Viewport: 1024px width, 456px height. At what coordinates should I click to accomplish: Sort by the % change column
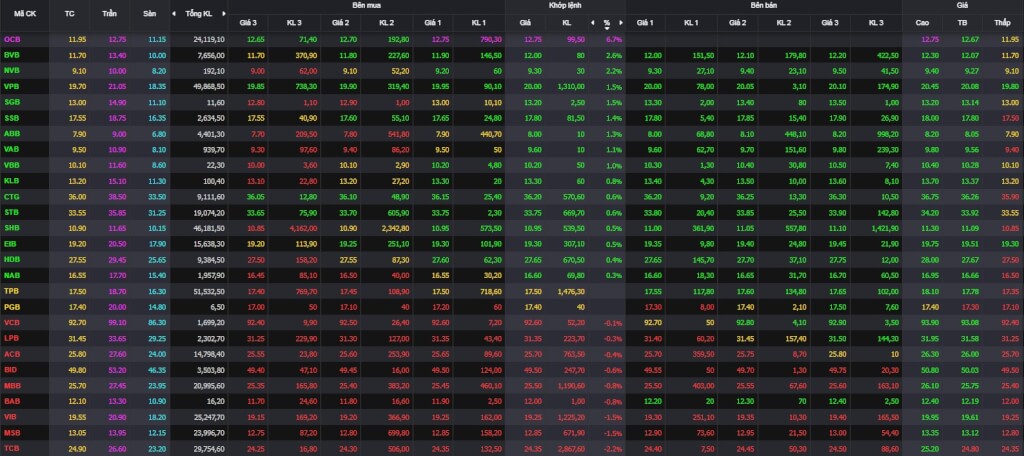pos(607,23)
